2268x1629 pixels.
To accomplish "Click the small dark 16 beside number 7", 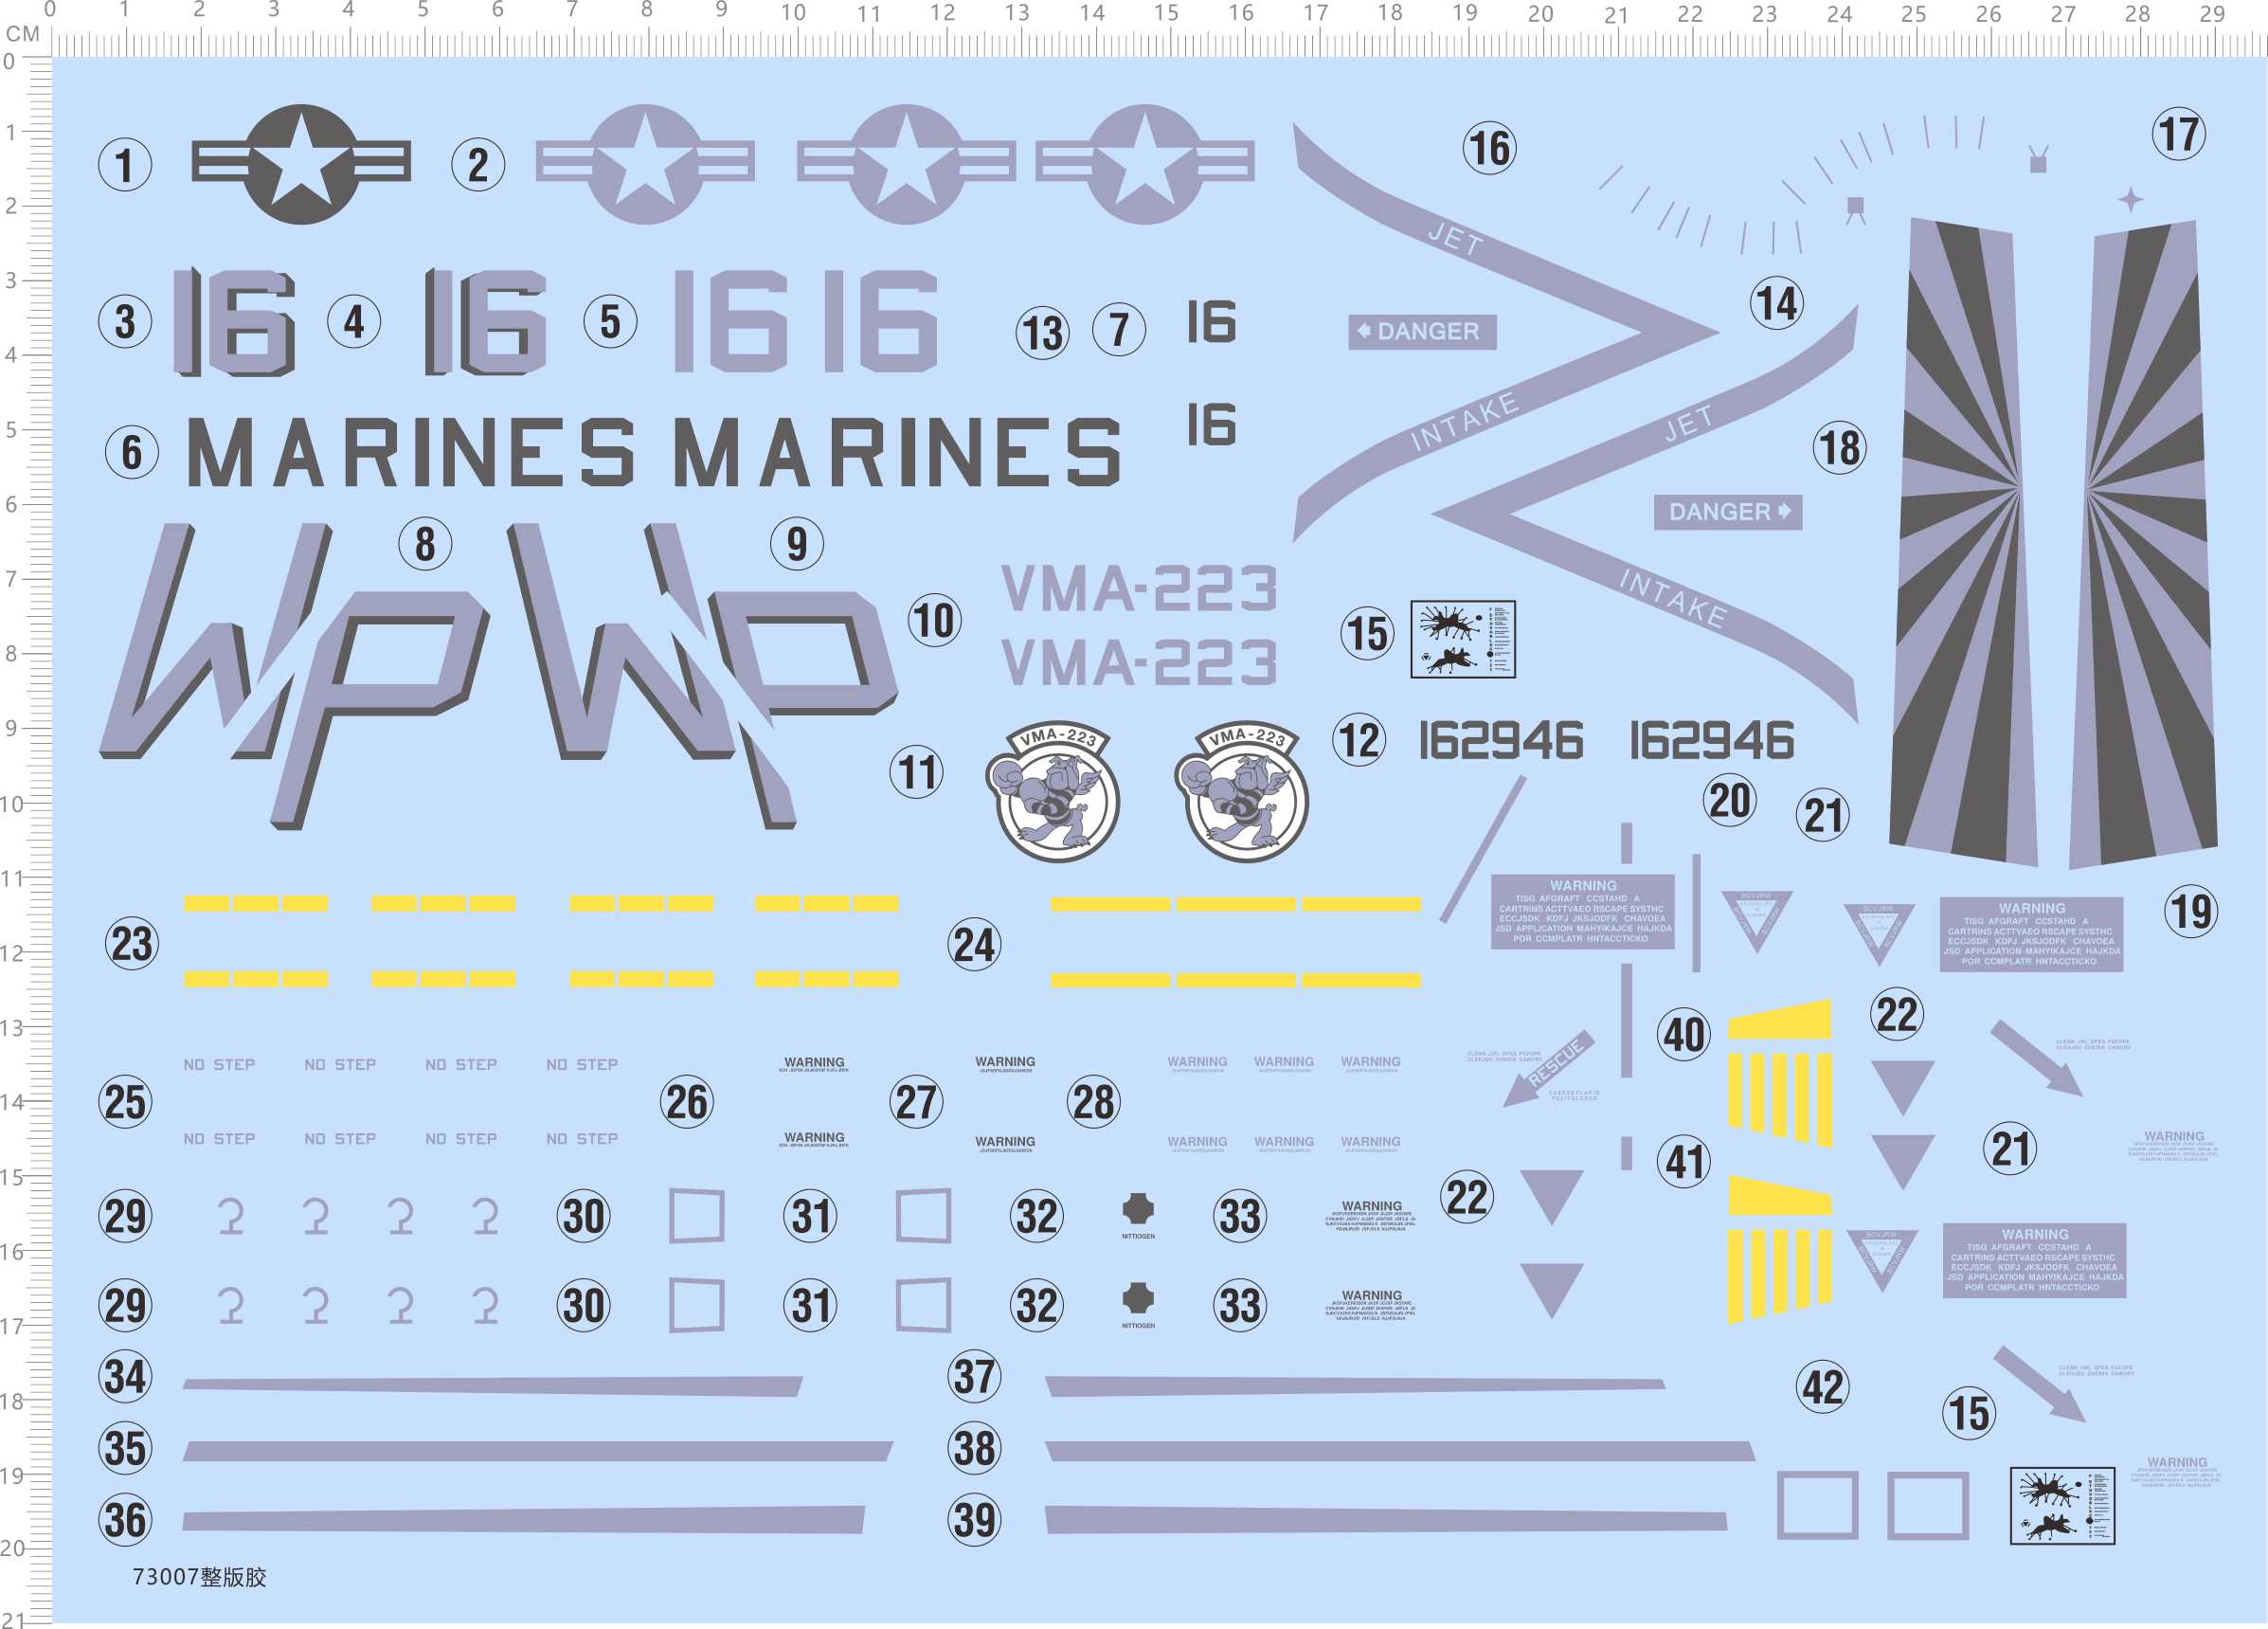I will (x=1211, y=322).
